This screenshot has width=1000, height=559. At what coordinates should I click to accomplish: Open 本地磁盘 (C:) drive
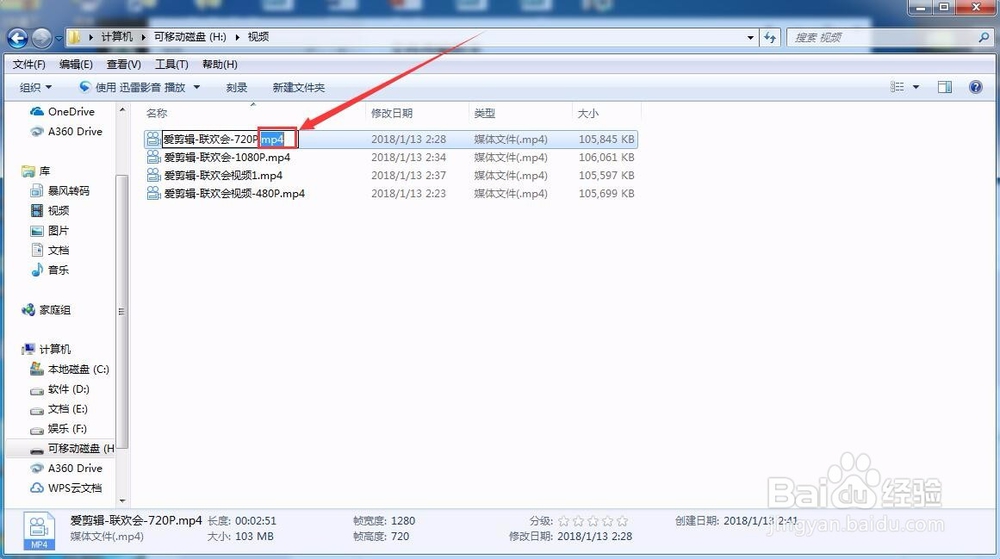pos(70,369)
